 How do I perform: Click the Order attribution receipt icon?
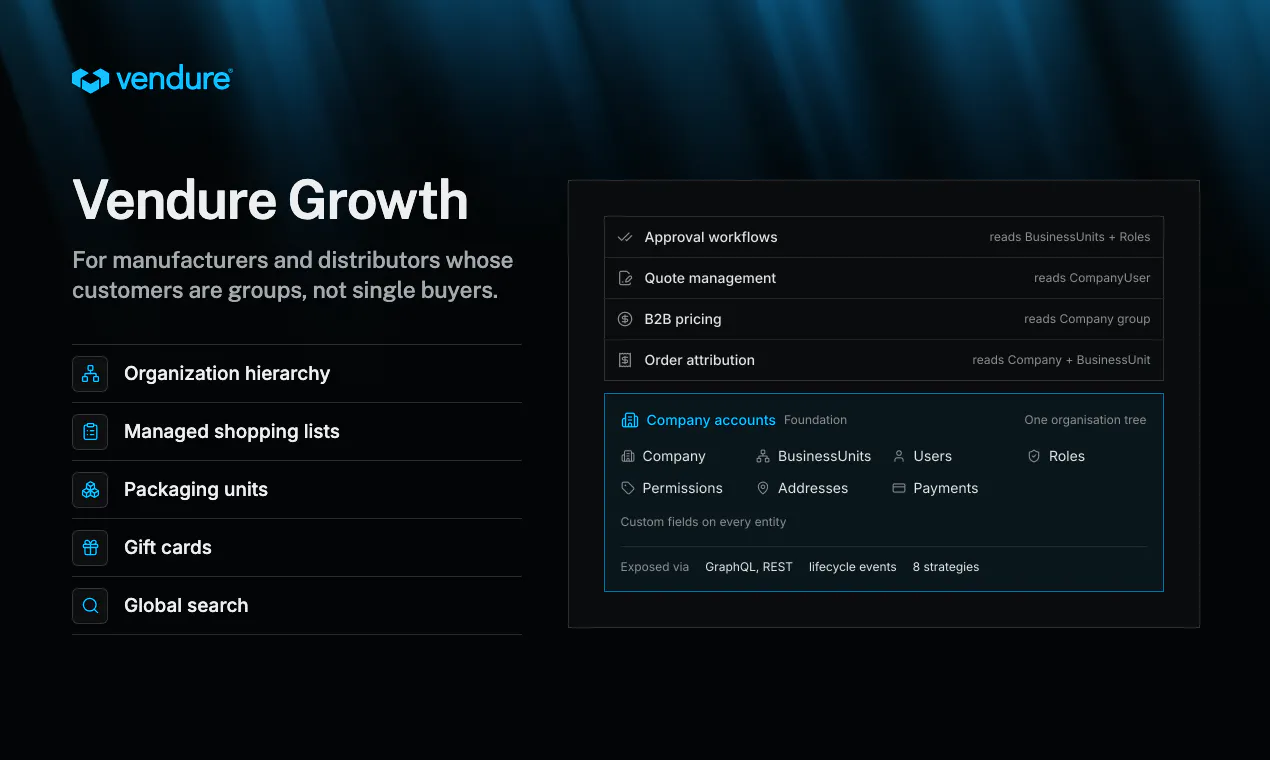(625, 361)
